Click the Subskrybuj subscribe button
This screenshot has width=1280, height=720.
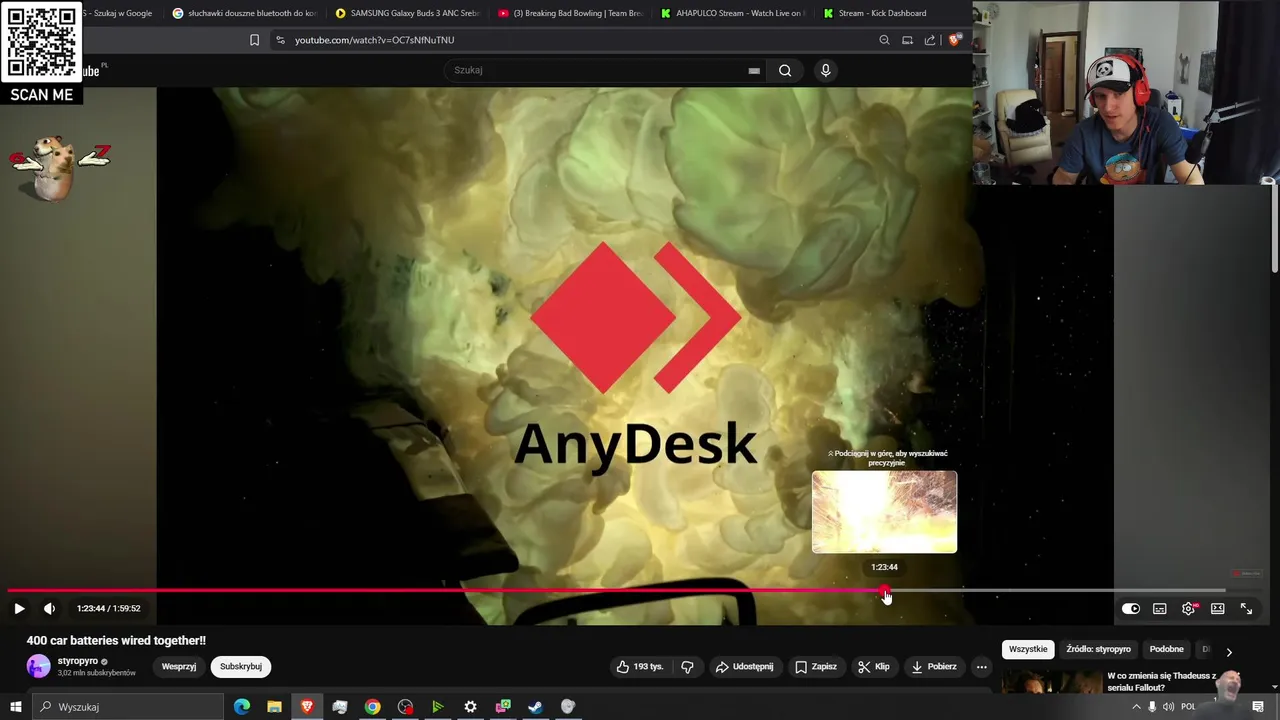pyautogui.click(x=241, y=667)
